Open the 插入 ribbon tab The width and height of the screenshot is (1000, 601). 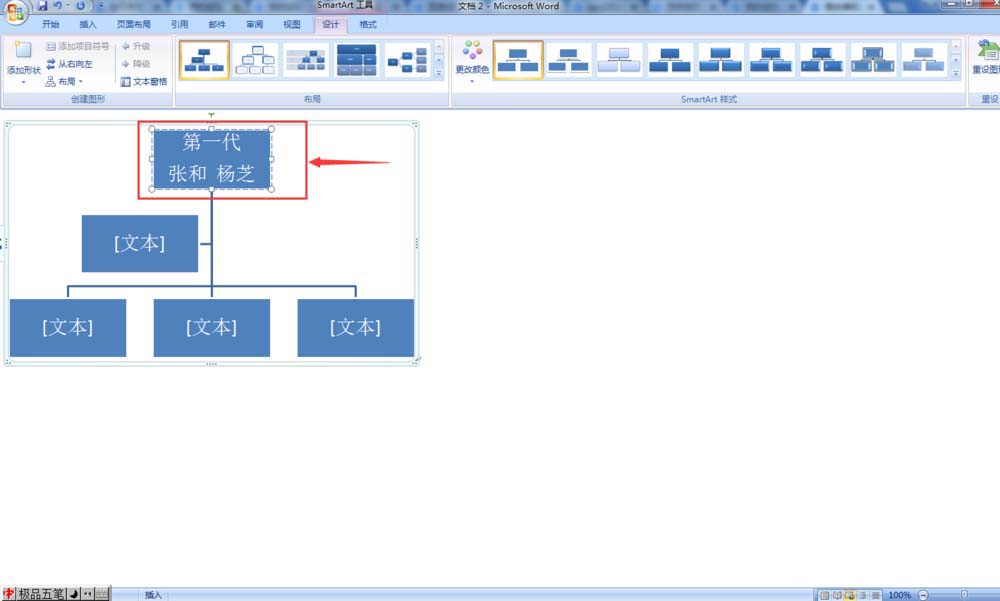pyautogui.click(x=87, y=24)
